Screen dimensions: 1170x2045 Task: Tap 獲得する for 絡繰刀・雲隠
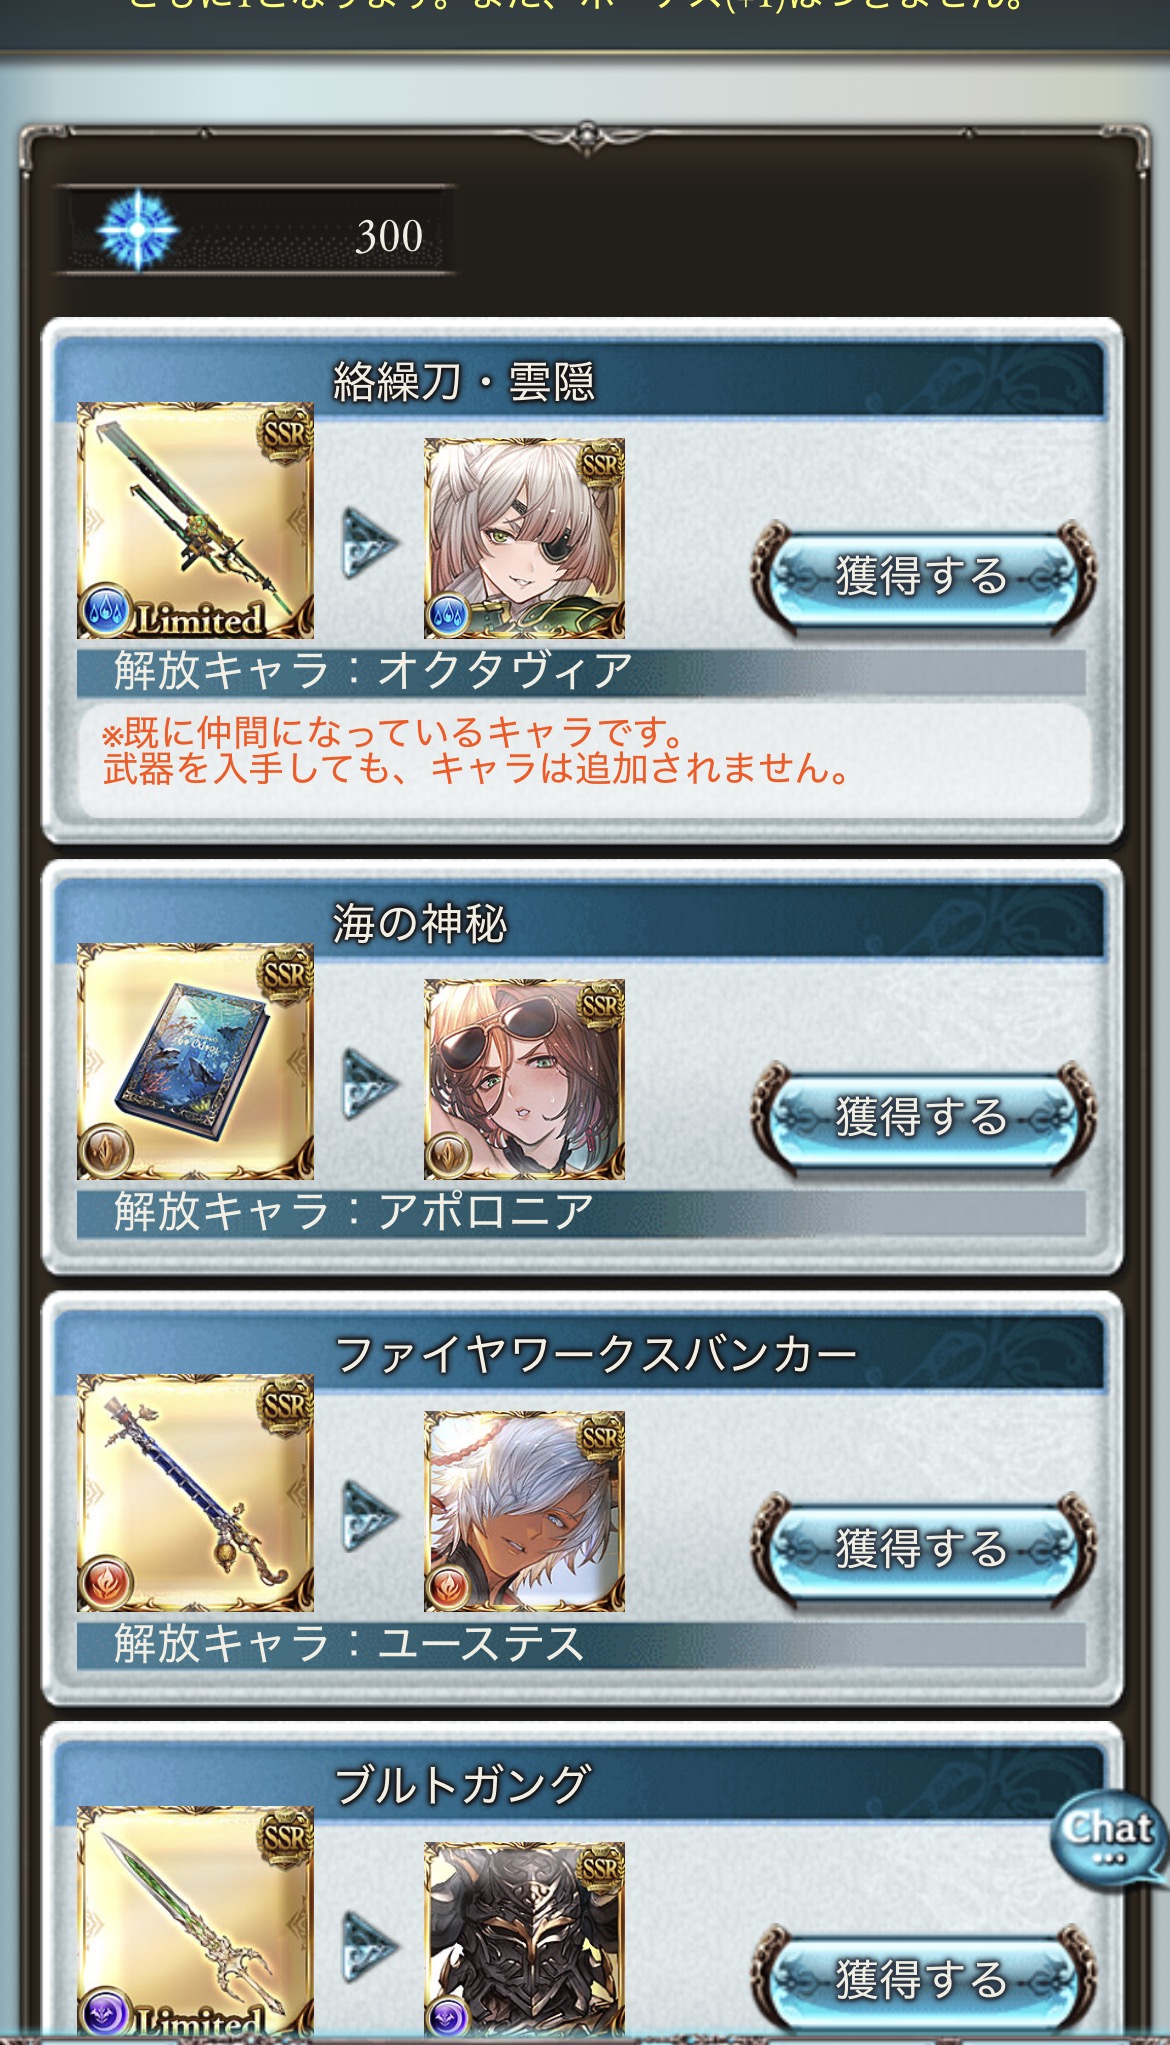pyautogui.click(x=923, y=577)
